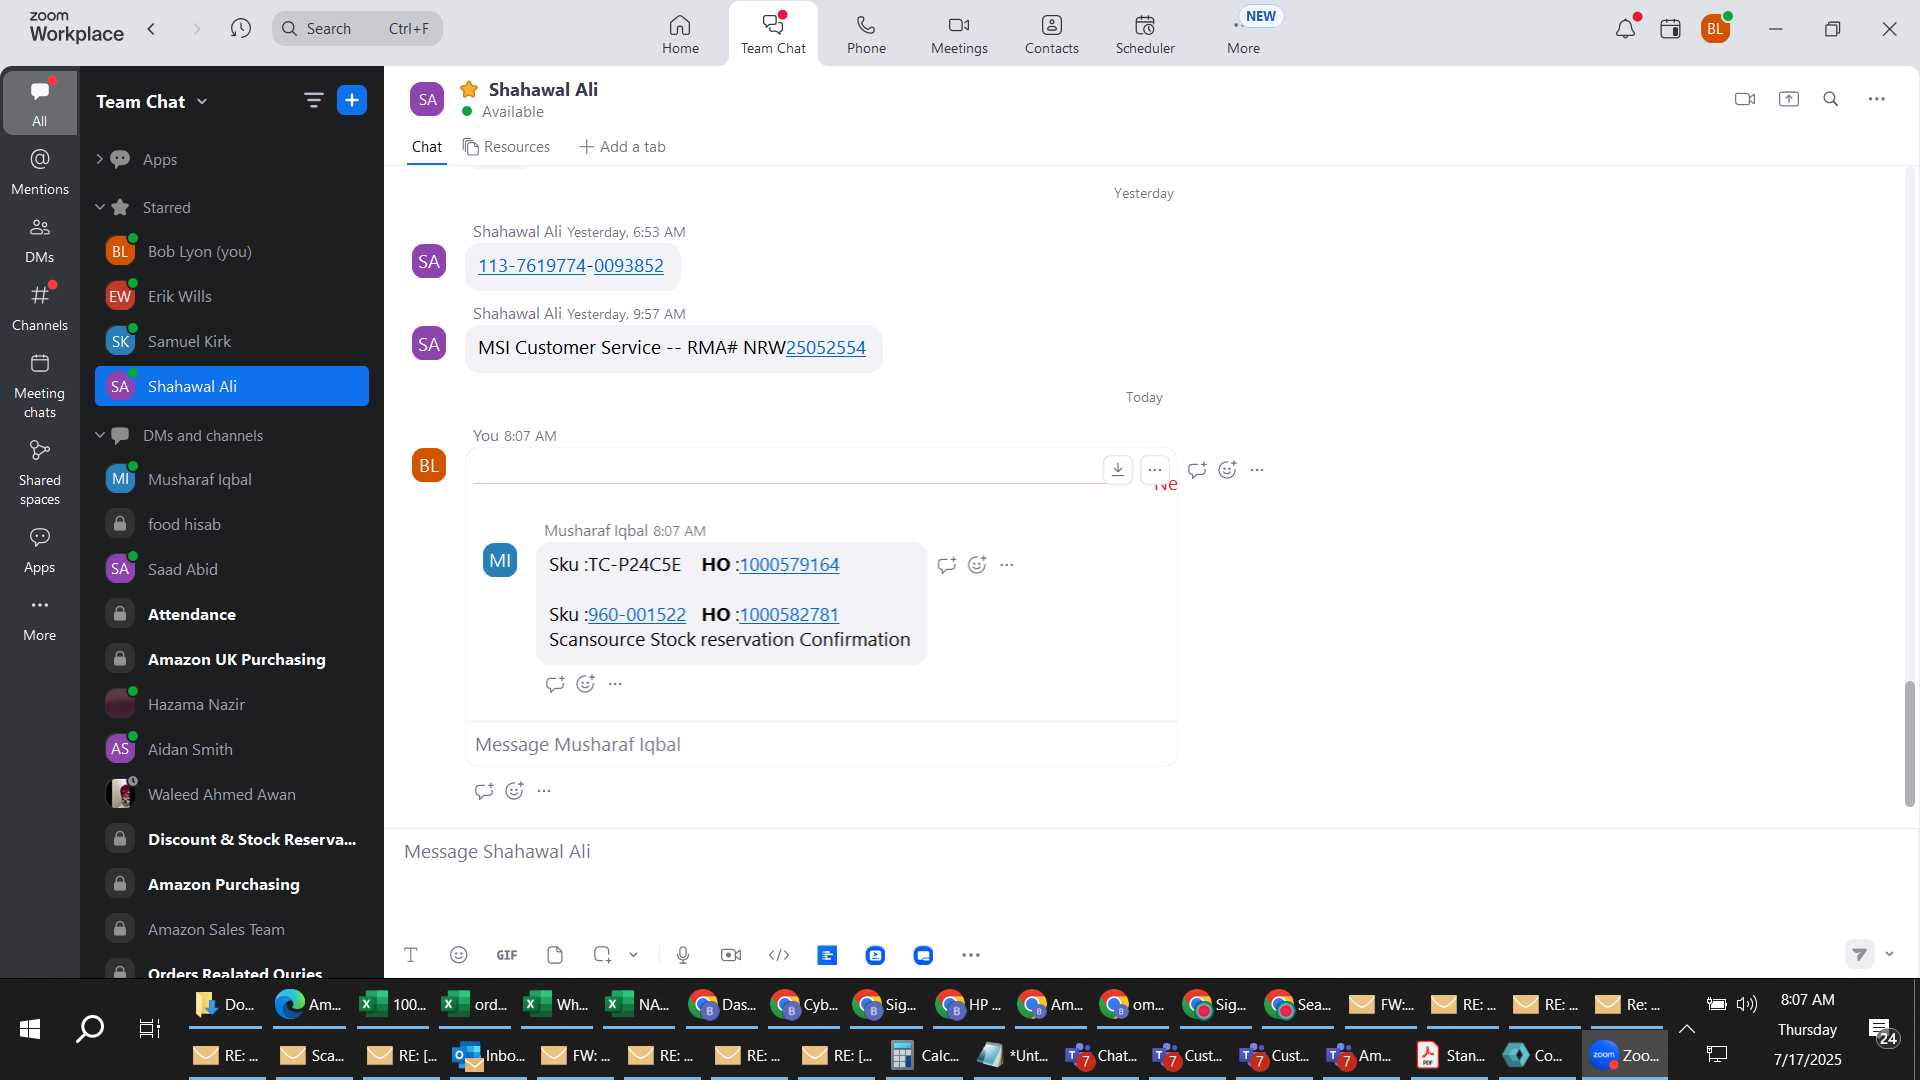
Task: Expand the Team Chat dropdown
Action: click(202, 101)
